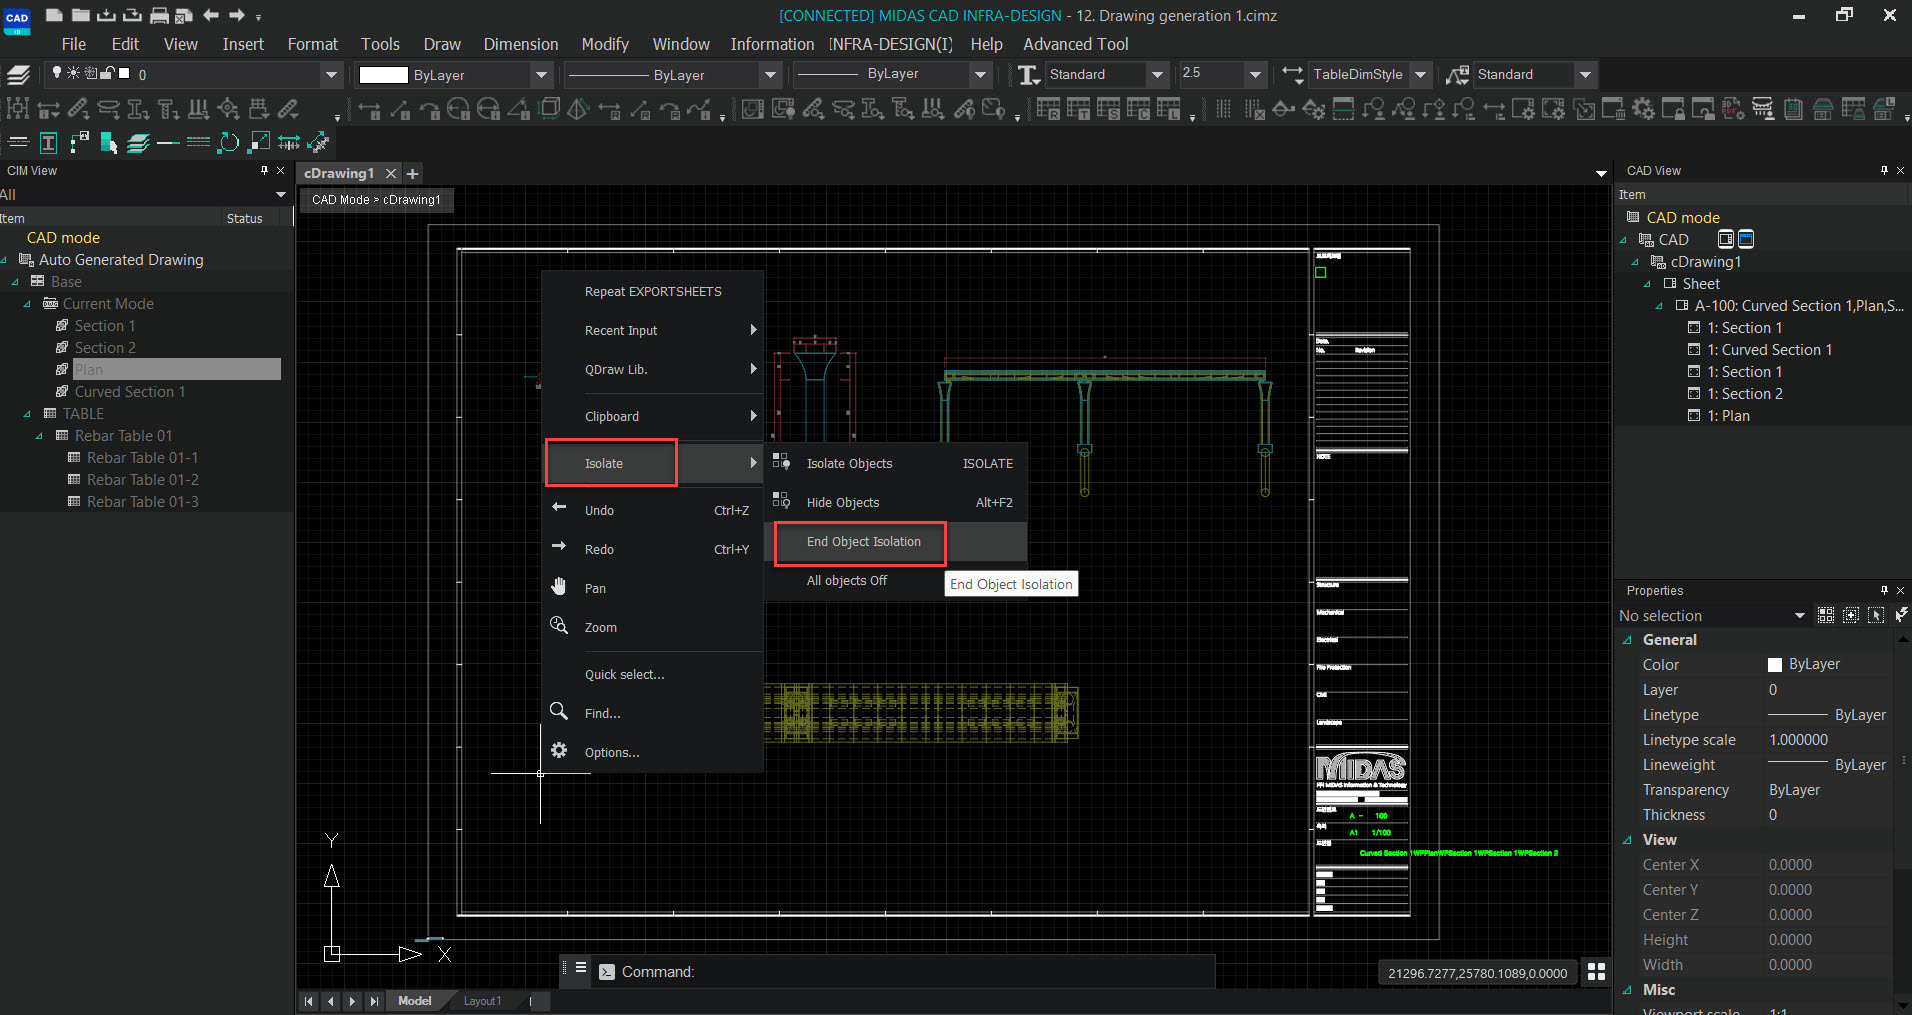The width and height of the screenshot is (1912, 1015).
Task: Toggle the CAD View panel pin
Action: pos(1884,170)
